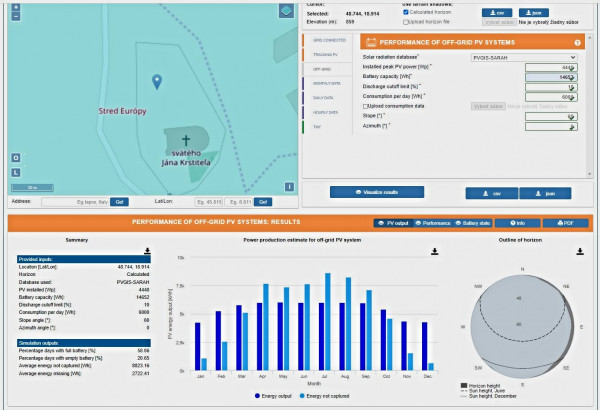The height and width of the screenshot is (410, 600).
Task: Open the Solar radiation database dropdown
Action: tap(524, 57)
